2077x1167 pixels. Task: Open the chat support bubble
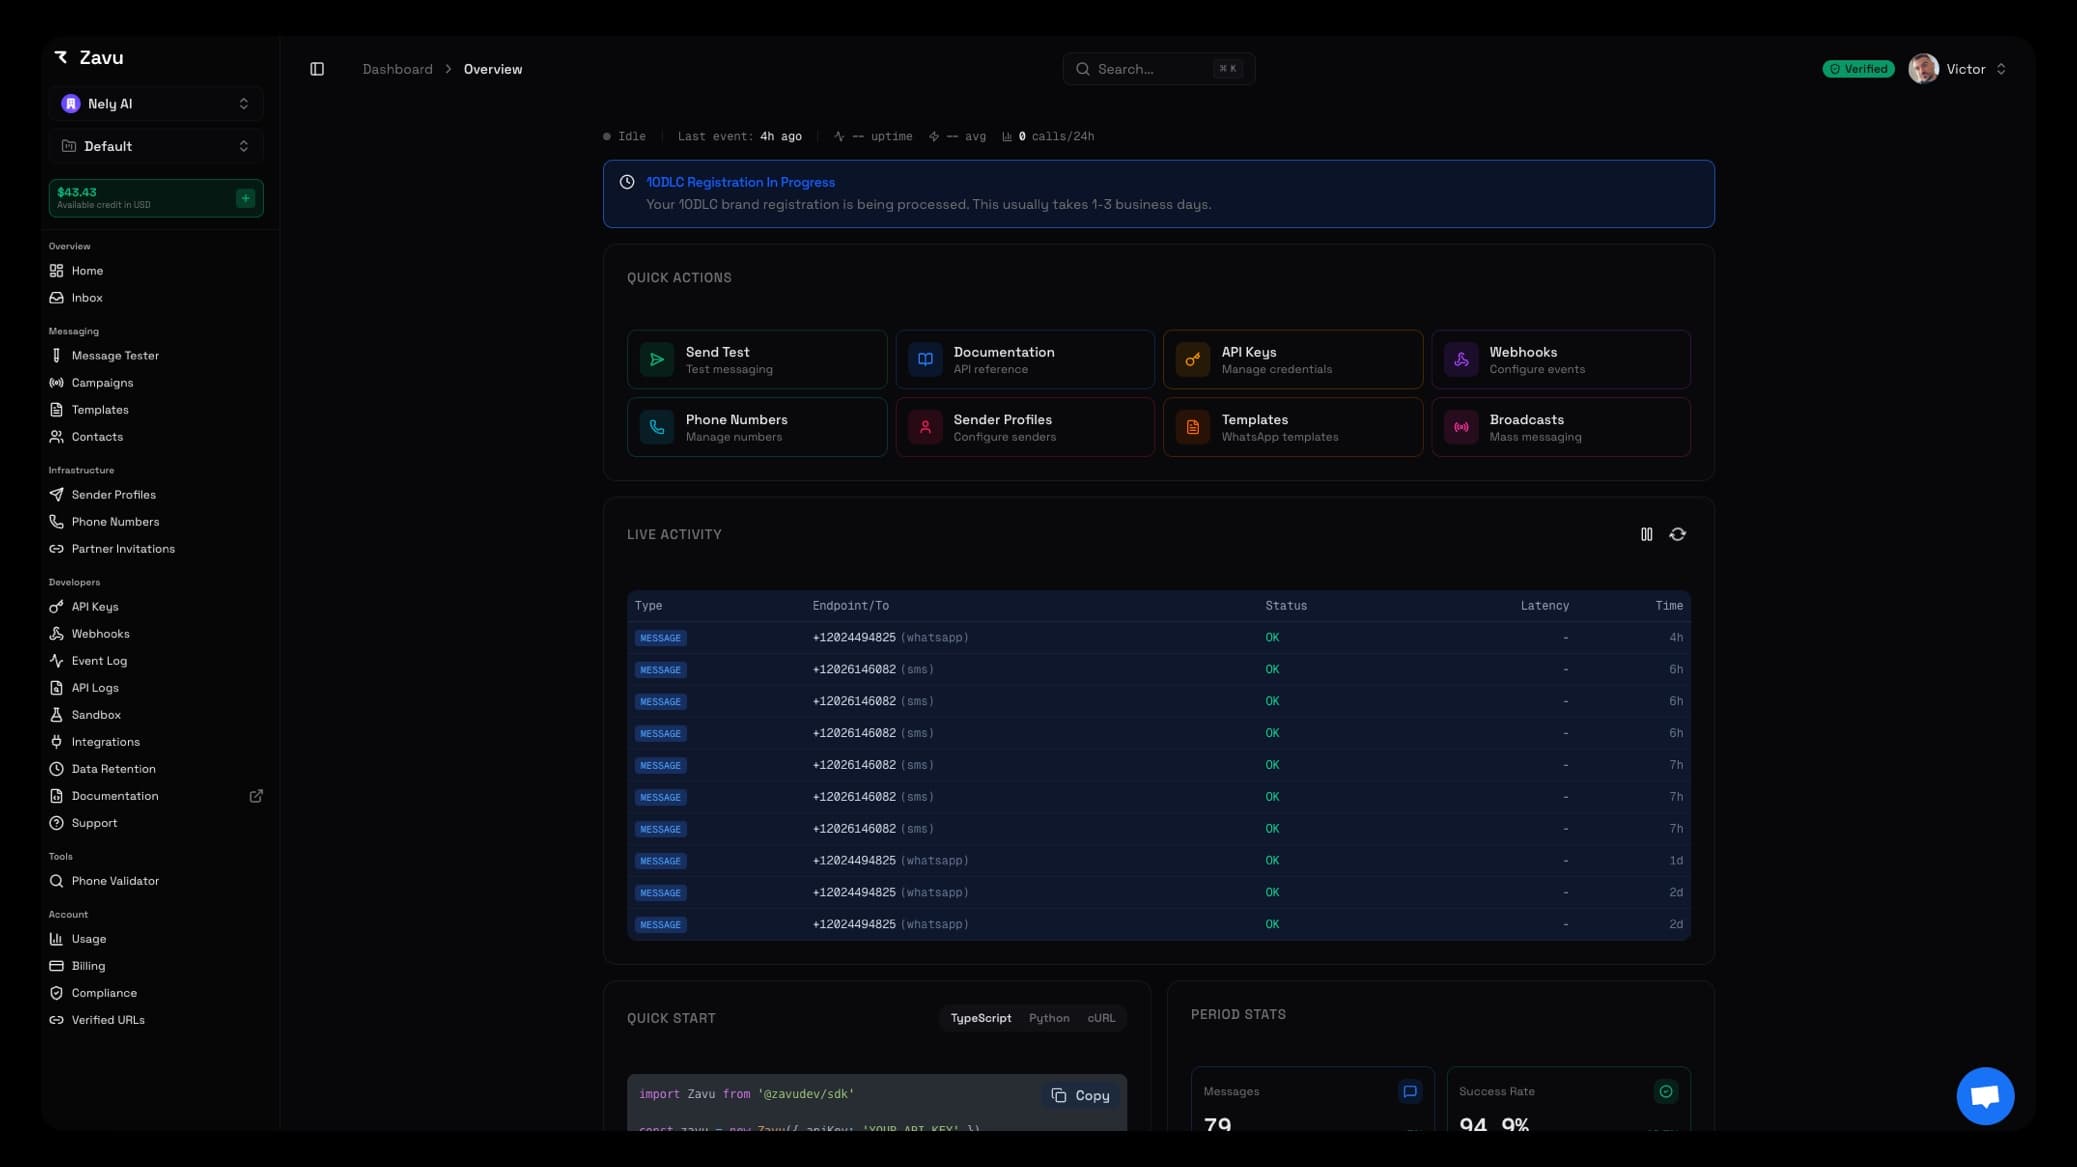click(x=1984, y=1096)
